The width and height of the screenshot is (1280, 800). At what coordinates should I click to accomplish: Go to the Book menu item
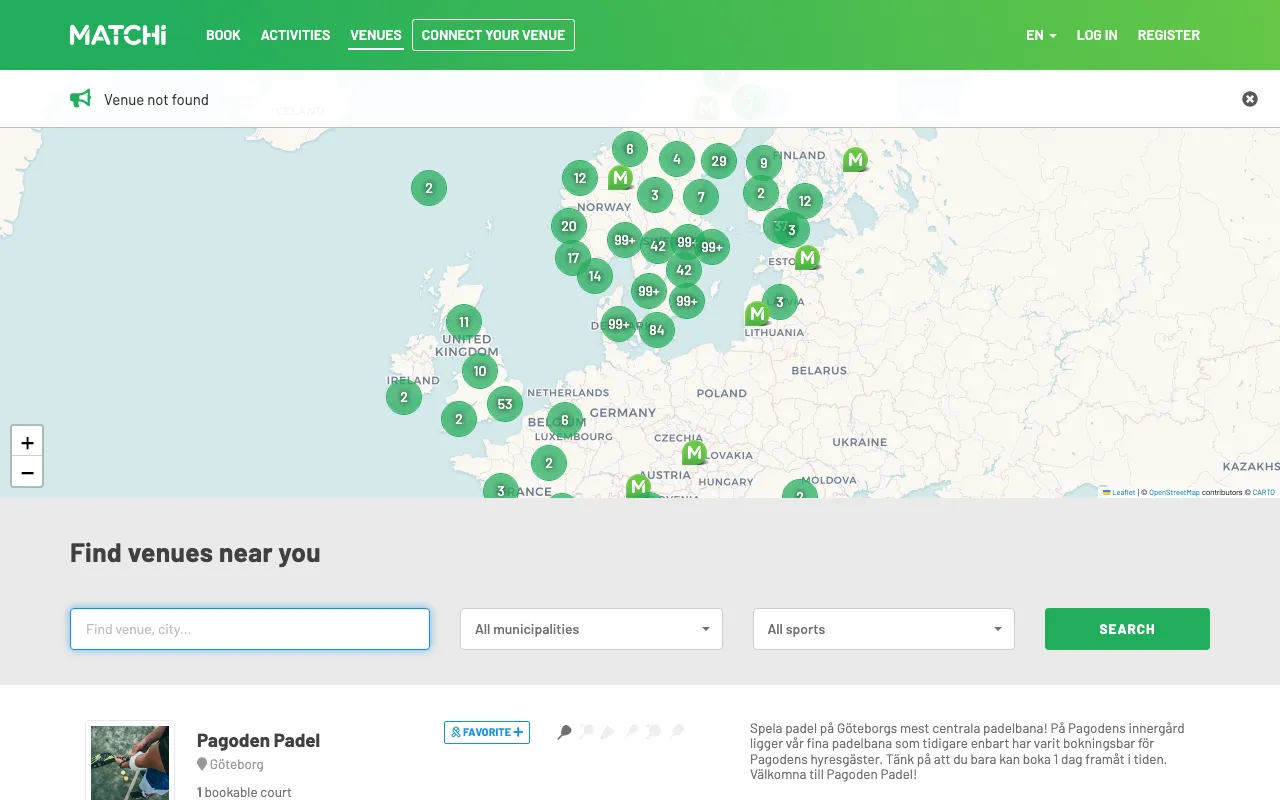pyautogui.click(x=223, y=35)
